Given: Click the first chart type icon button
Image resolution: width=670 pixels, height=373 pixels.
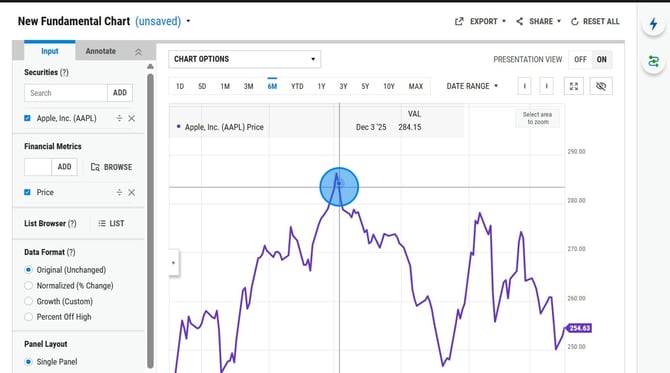Looking at the screenshot, I should click(524, 86).
